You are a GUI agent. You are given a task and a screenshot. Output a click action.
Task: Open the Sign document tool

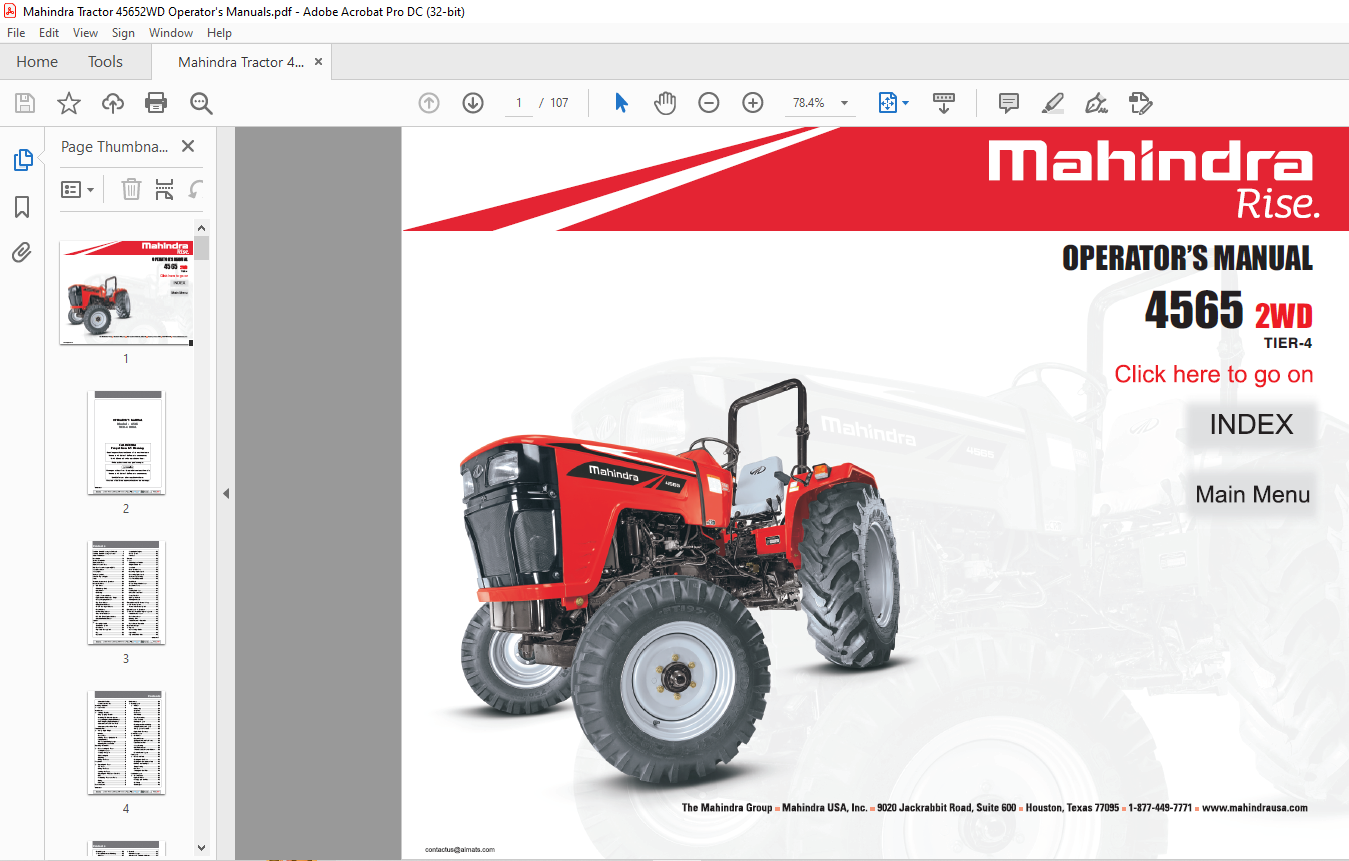[x=1096, y=103]
